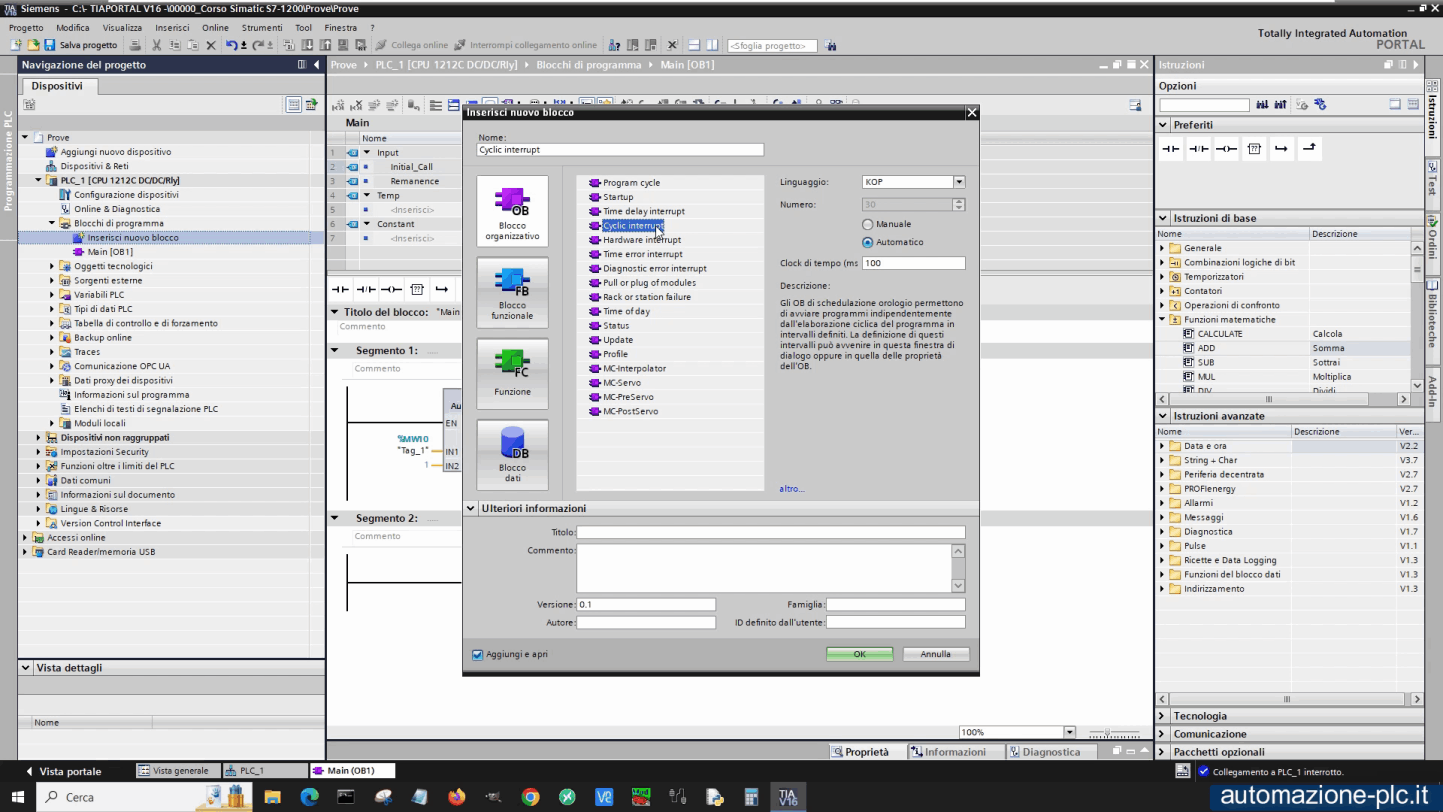Collapse the Ulteriori informazioni section
This screenshot has height=812, width=1443.
(x=471, y=509)
